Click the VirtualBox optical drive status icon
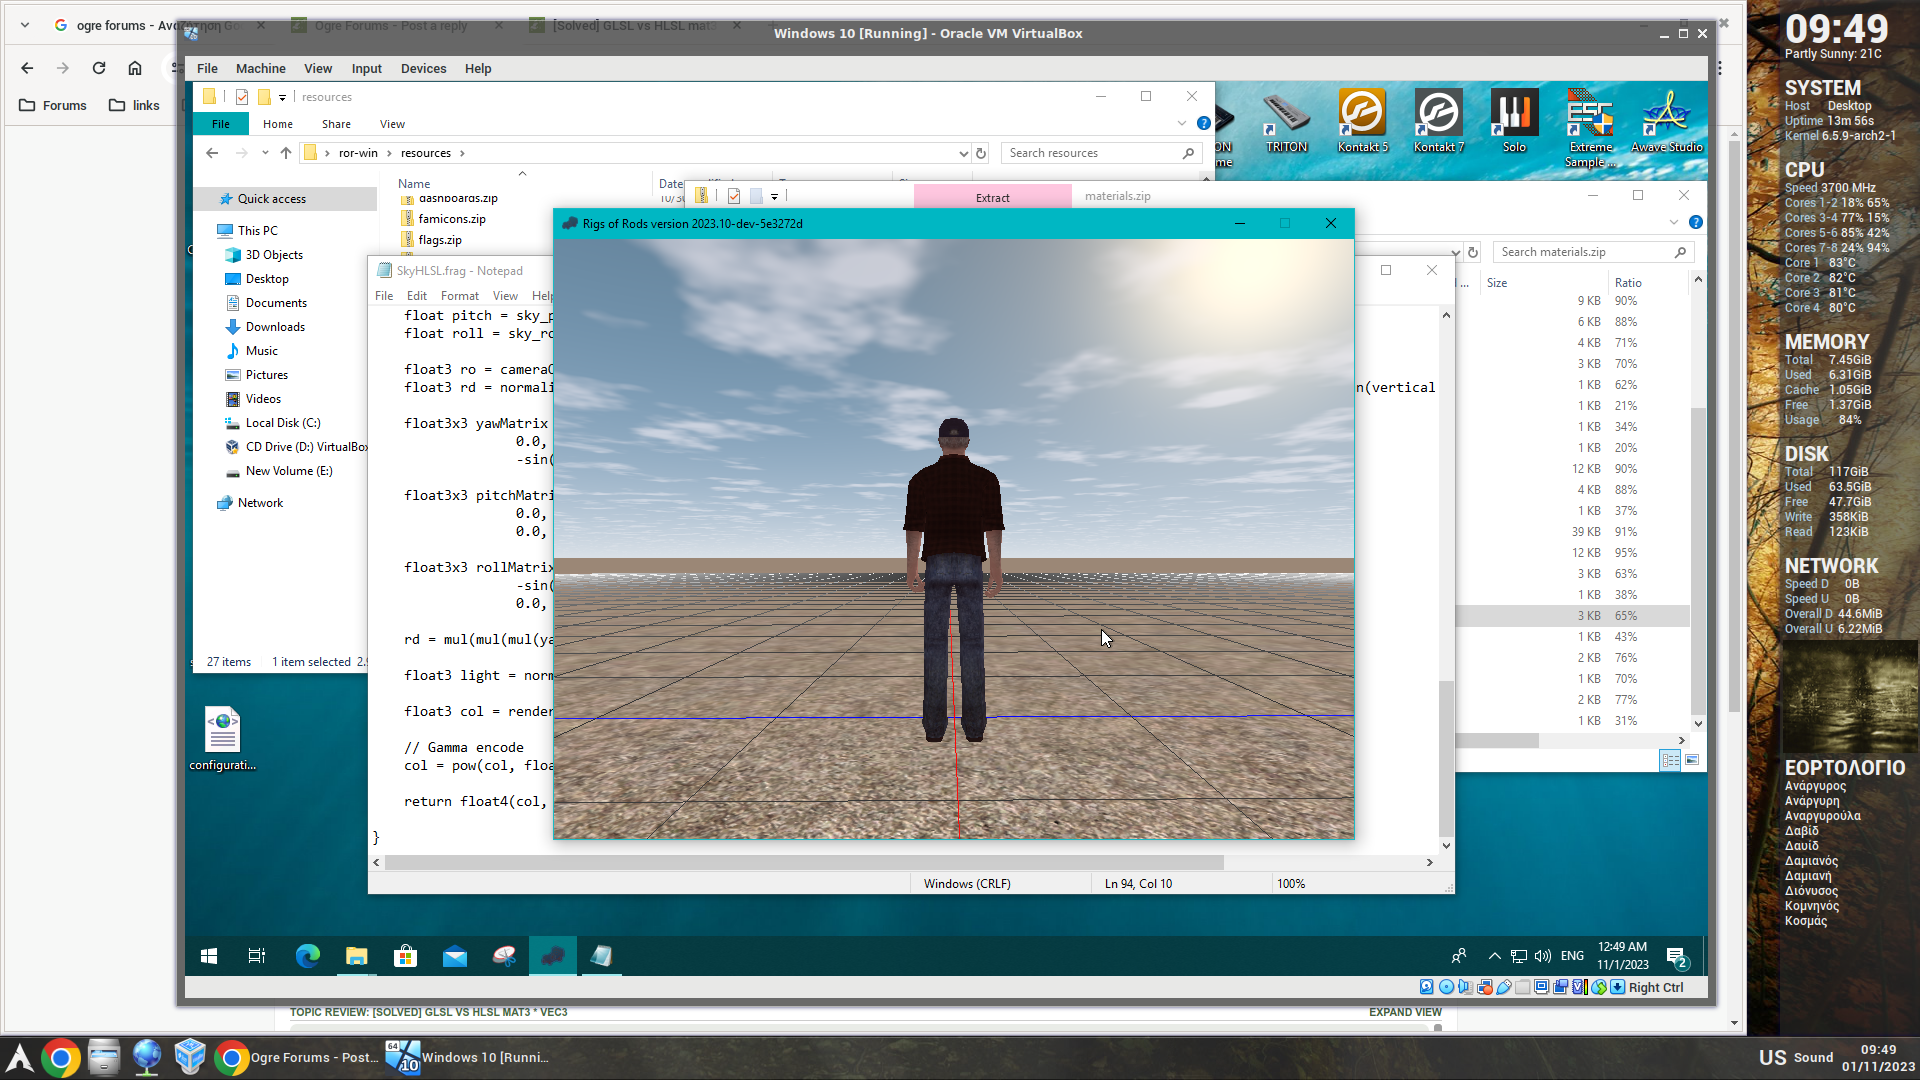Screen dimensions: 1920x1080 (1446, 987)
